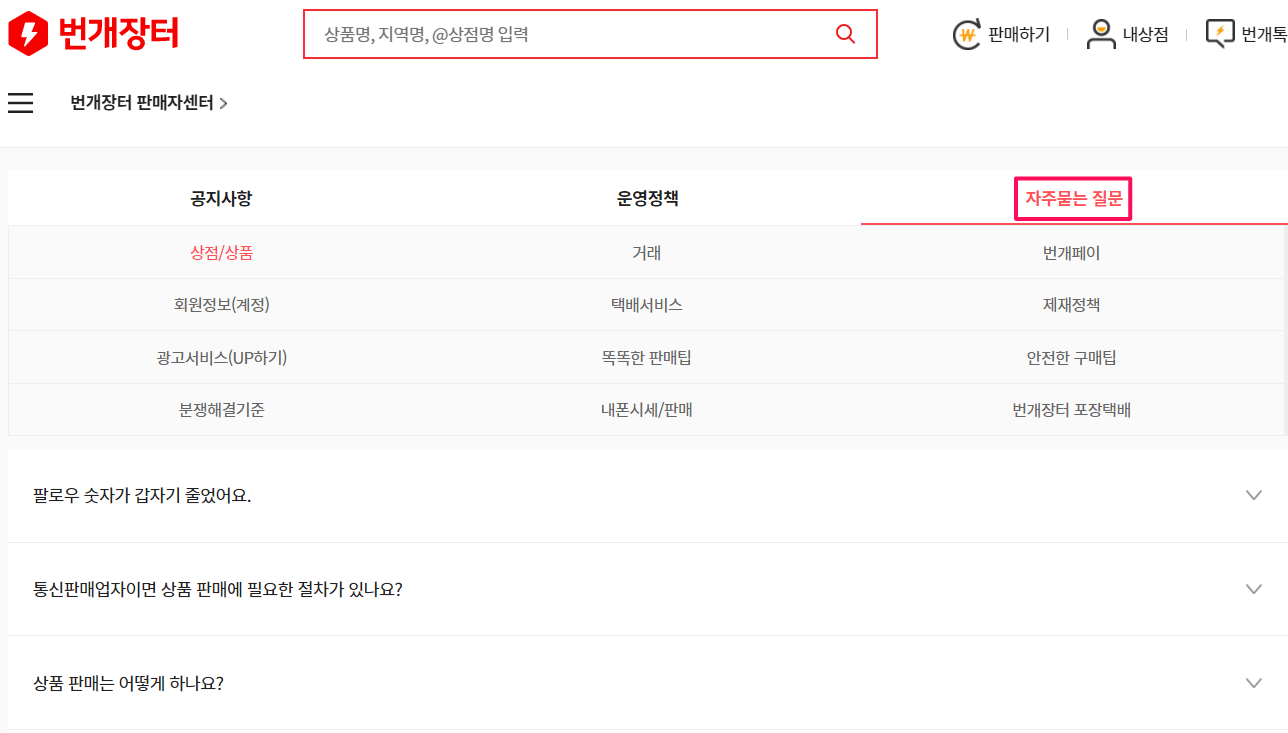Select the 자주묻는 질문 tab
Viewport: 1288px width, 733px height.
(1072, 198)
